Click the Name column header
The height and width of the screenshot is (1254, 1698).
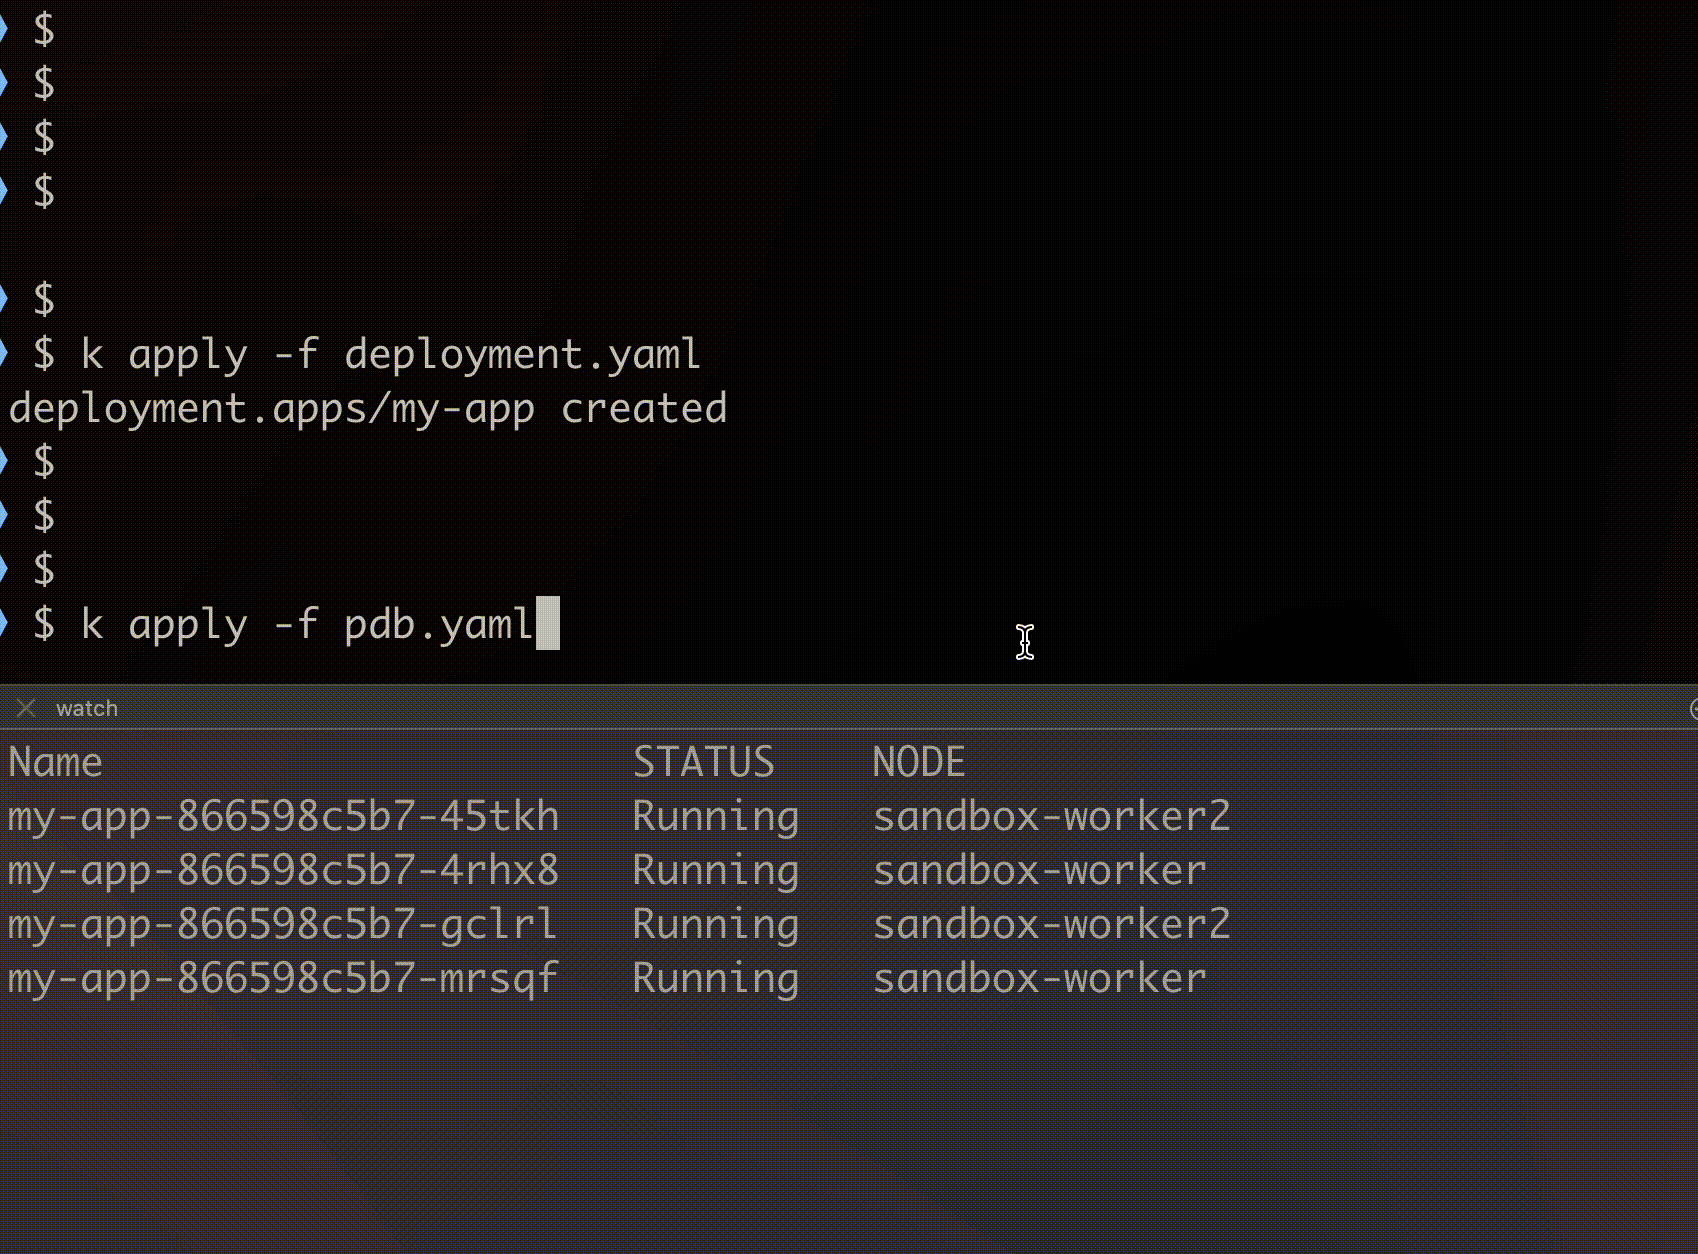[55, 762]
